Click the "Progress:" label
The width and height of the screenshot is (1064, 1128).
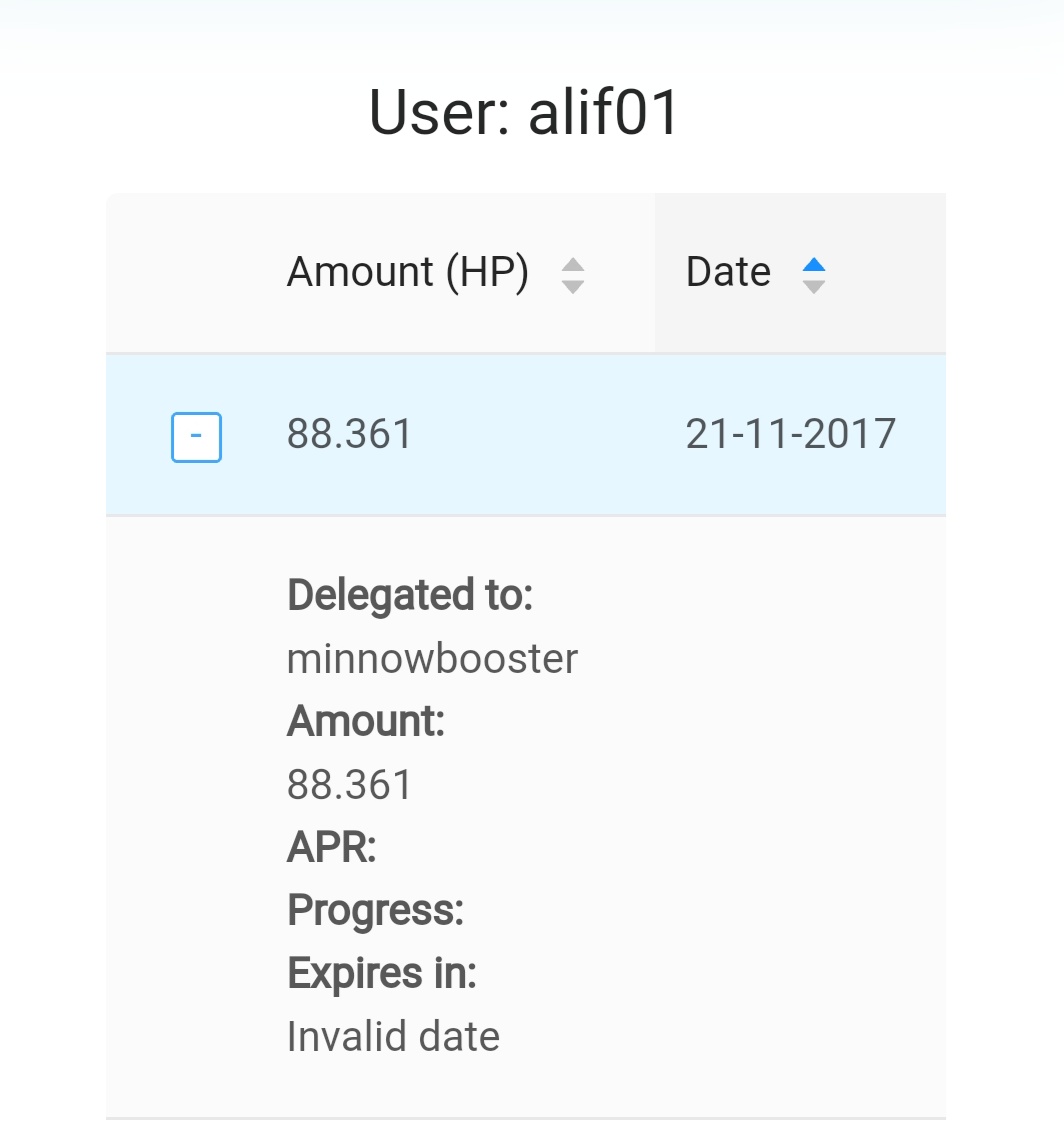(x=375, y=911)
